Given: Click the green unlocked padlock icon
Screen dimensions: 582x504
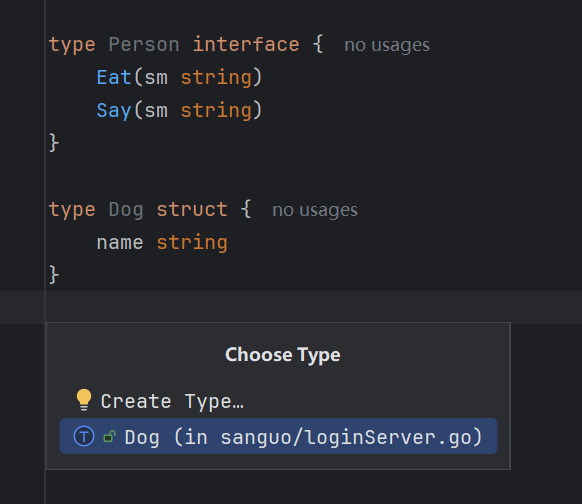Looking at the screenshot, I should point(109,436).
